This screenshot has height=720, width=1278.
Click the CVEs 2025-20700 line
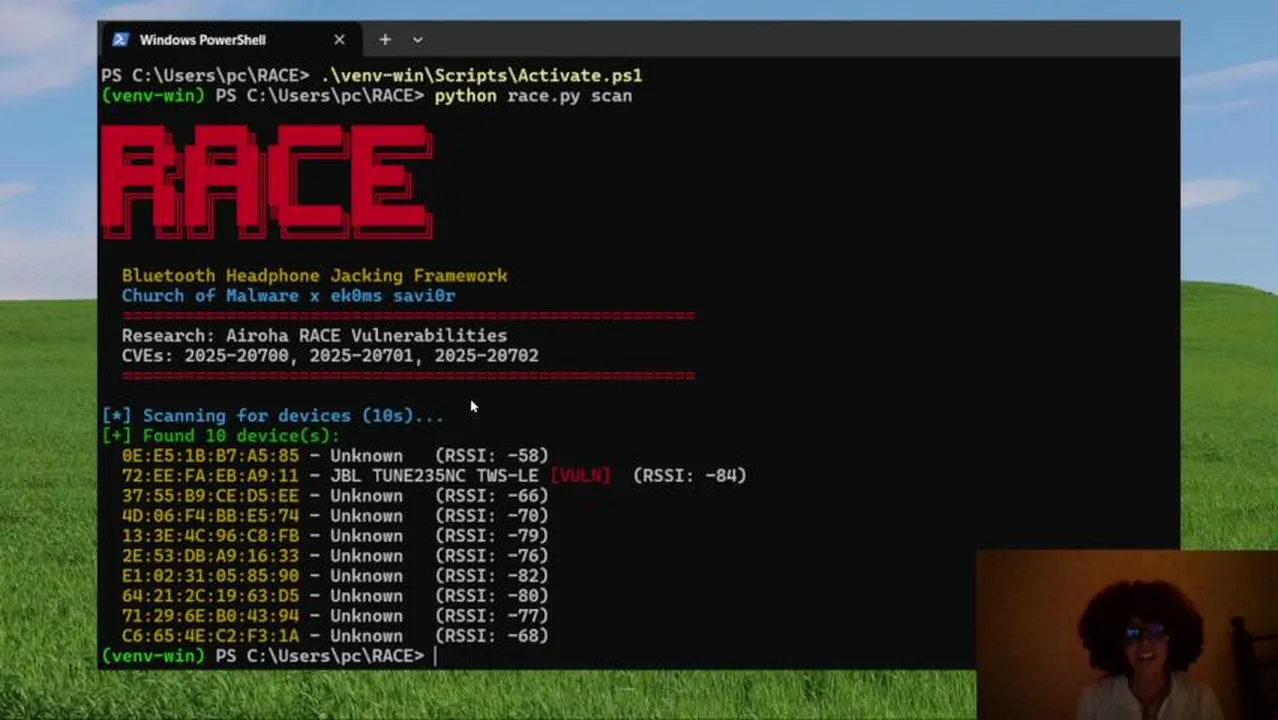pos(330,356)
